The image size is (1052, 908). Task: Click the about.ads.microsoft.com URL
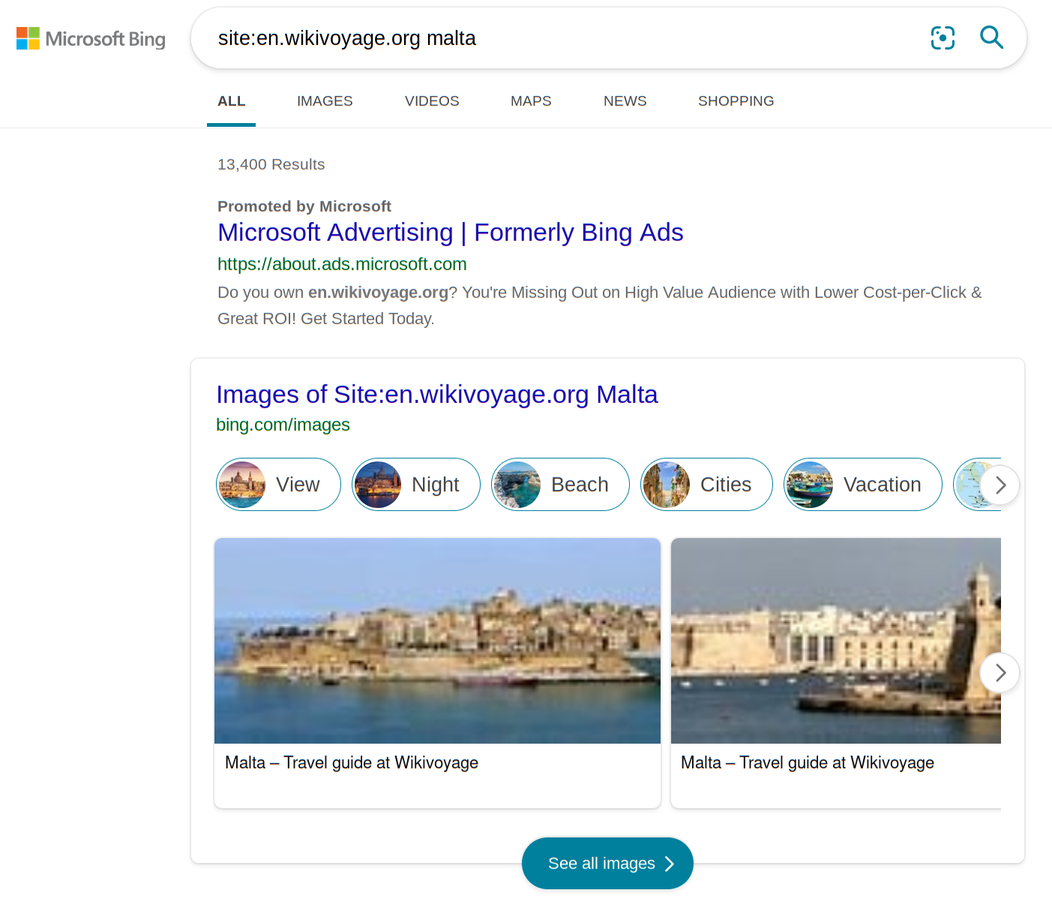pyautogui.click(x=342, y=264)
